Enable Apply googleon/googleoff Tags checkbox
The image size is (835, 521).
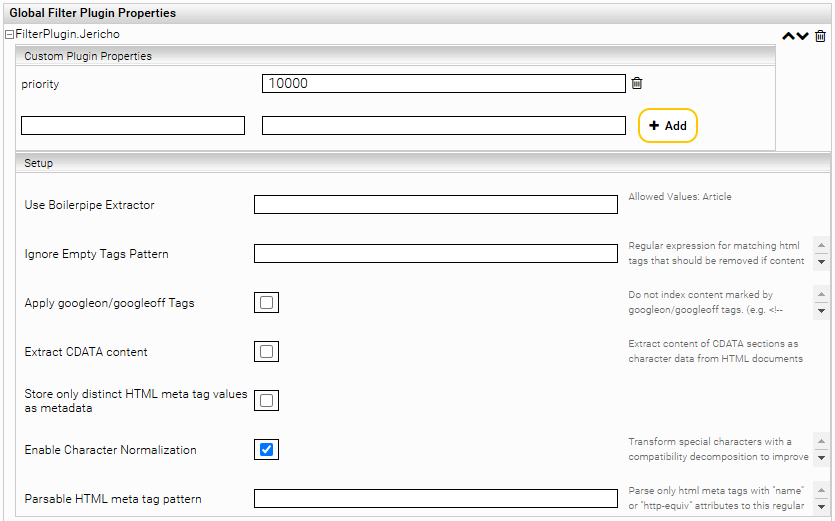coord(266,303)
